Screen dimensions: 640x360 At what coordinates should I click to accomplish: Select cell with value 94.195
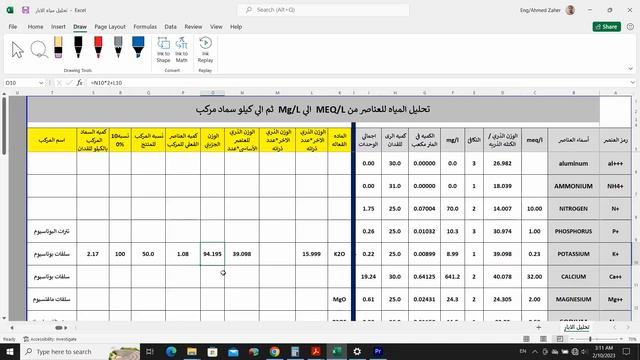[212, 254]
